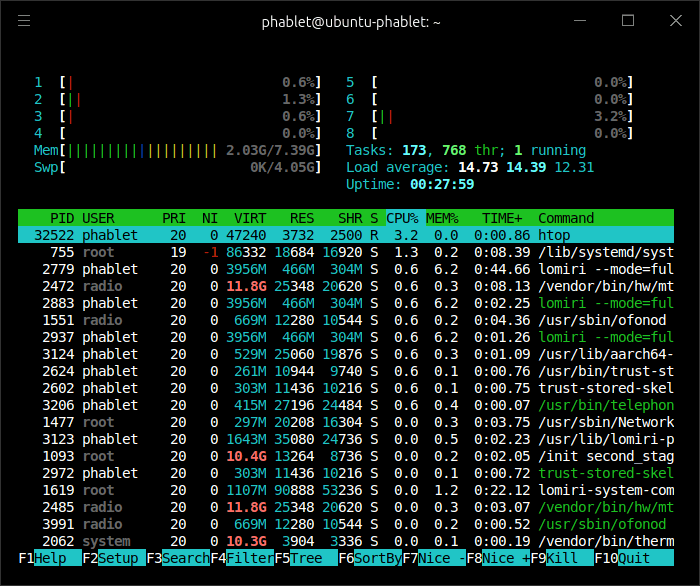Open F6 SortBy options
This screenshot has height=586, width=700.
[x=370, y=558]
